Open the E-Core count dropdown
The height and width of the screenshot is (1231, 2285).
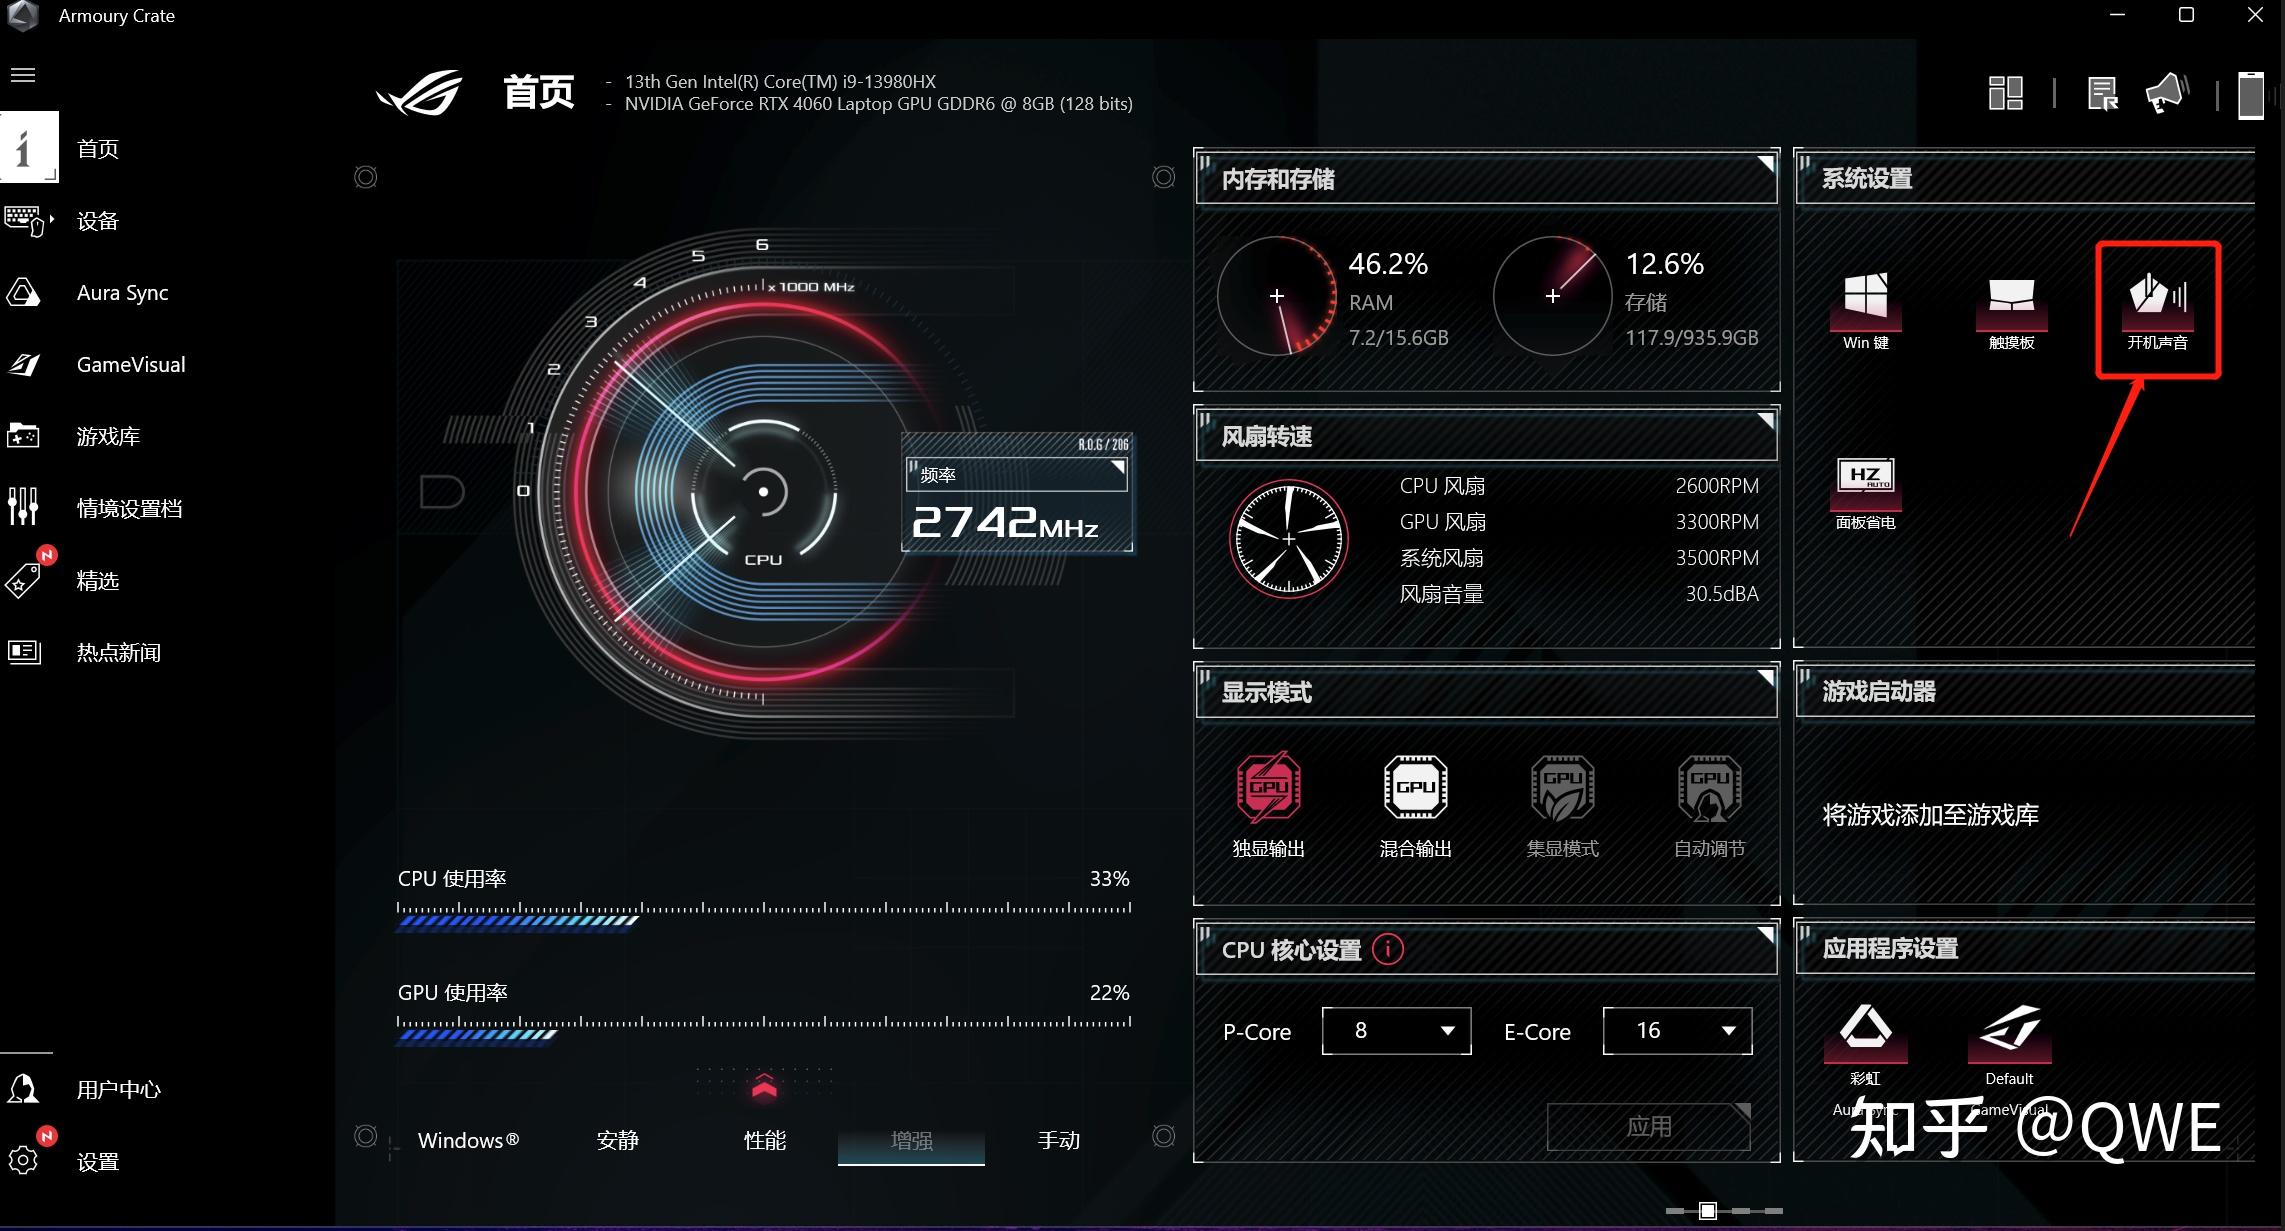click(x=1677, y=1031)
